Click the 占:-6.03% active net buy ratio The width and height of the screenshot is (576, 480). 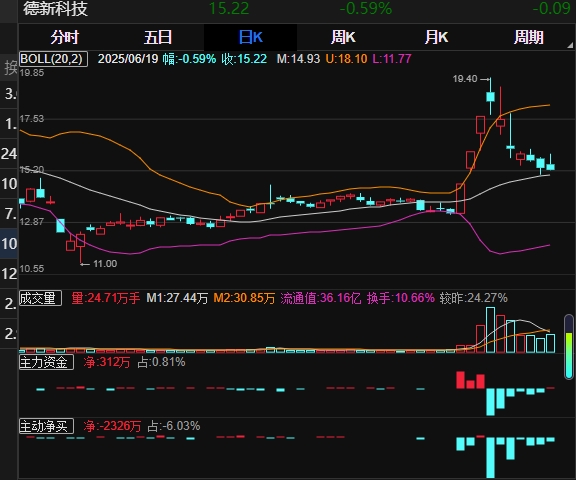pyautogui.click(x=174, y=426)
